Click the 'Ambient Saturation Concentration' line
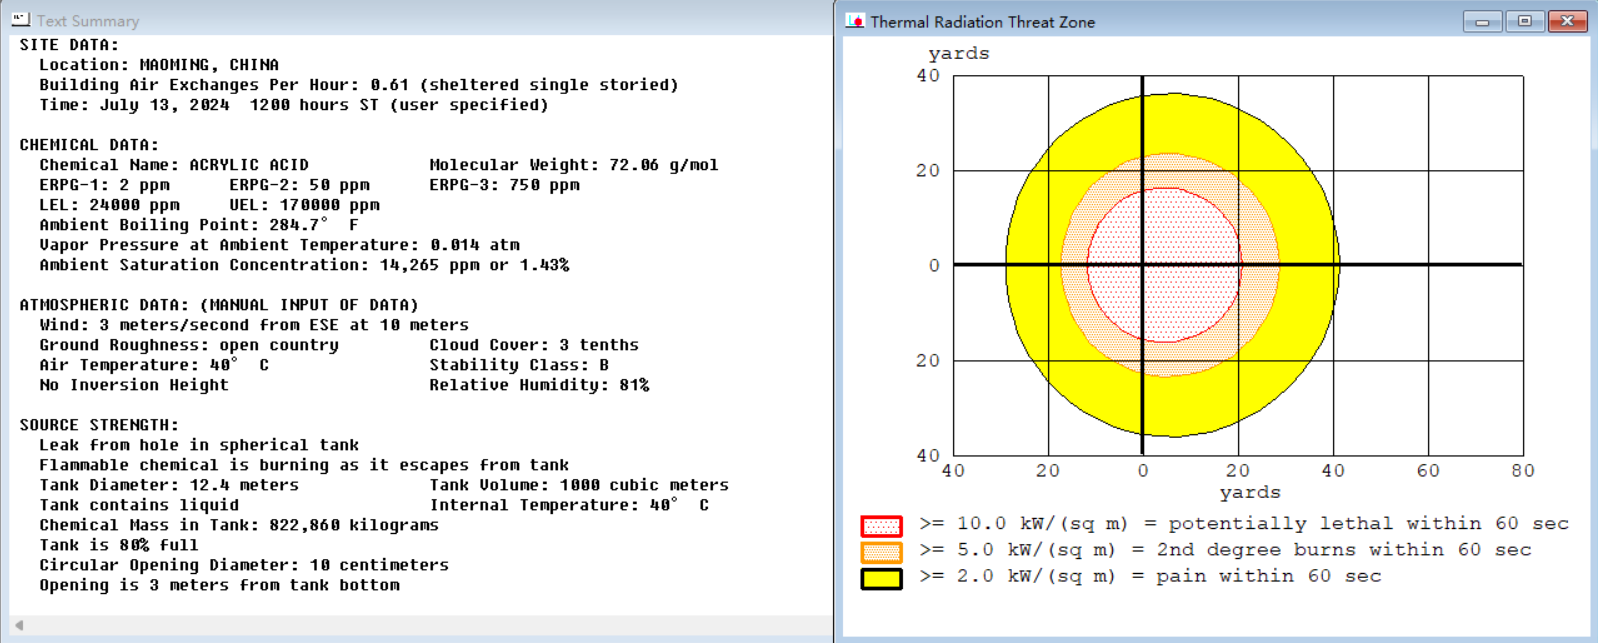 [x=304, y=265]
